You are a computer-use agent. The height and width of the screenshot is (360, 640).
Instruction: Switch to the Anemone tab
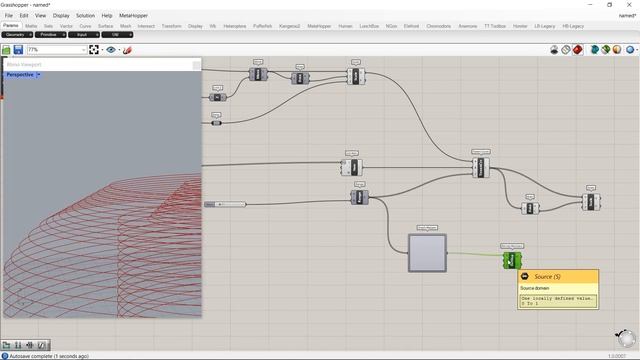468,26
